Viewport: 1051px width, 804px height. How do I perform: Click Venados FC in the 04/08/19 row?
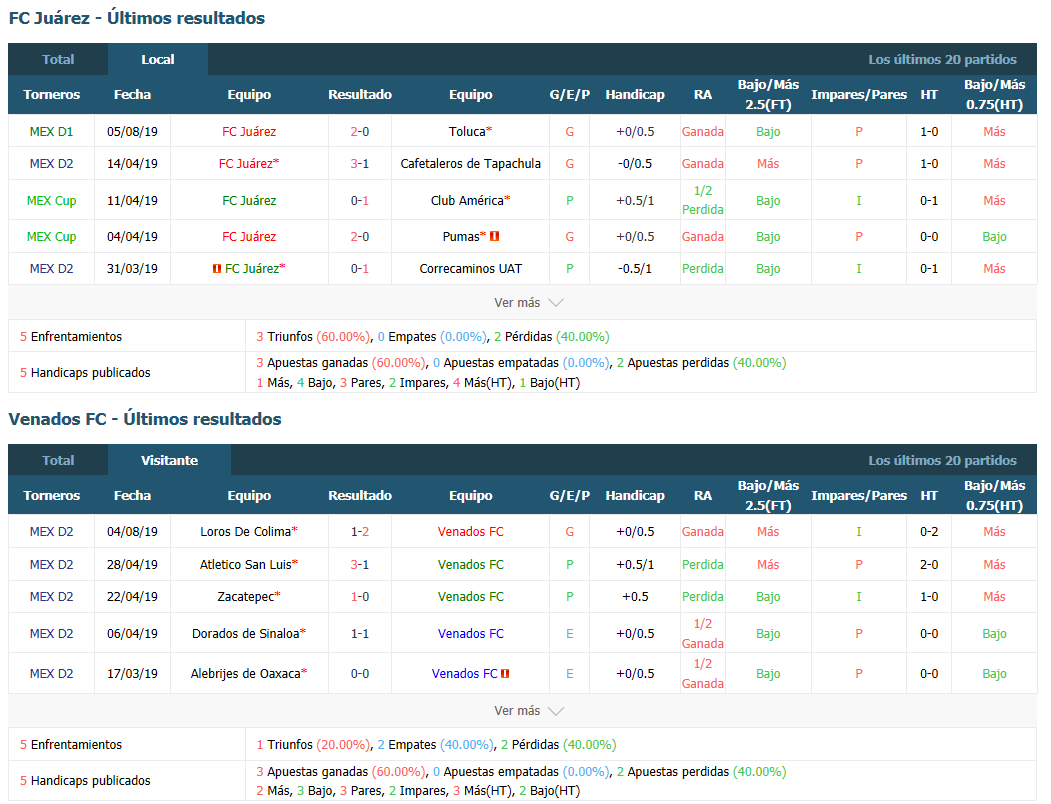471,532
